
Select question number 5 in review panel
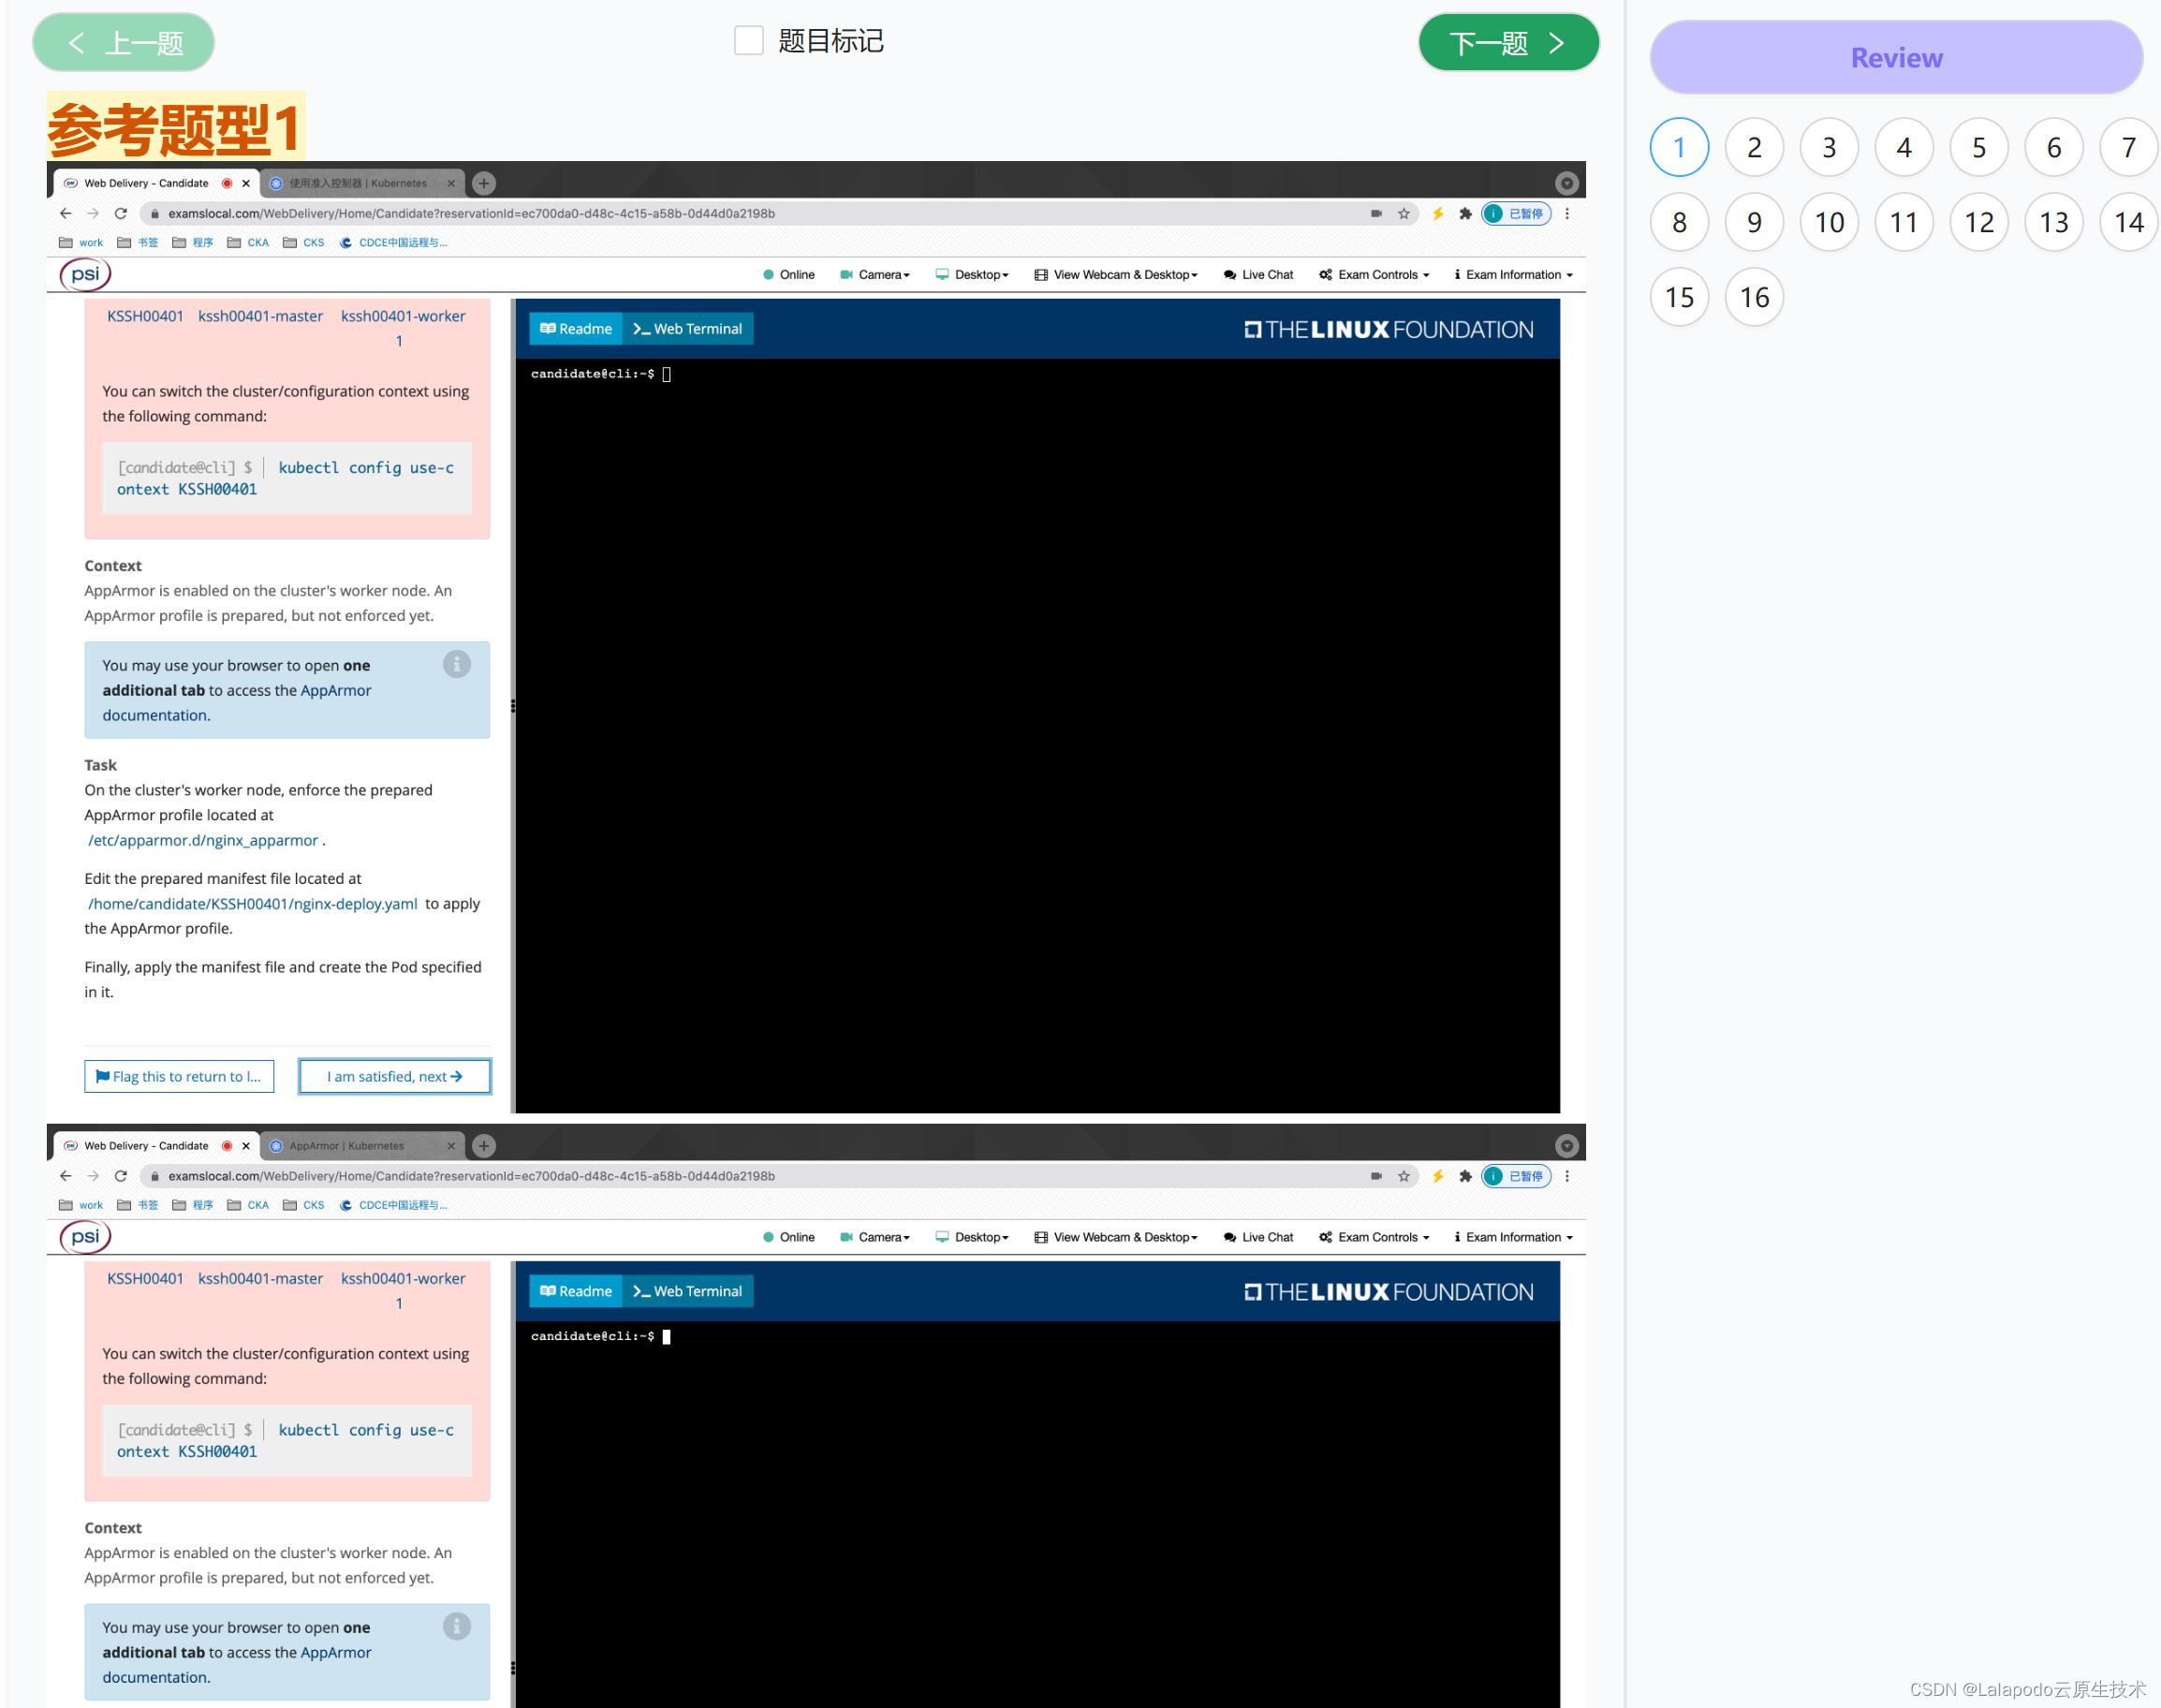pyautogui.click(x=1978, y=147)
